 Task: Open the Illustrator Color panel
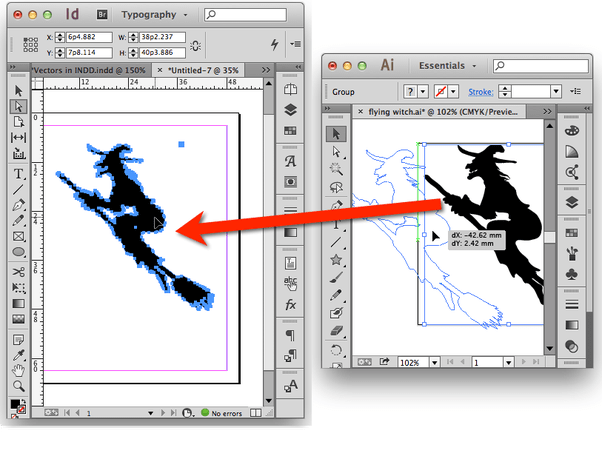(x=572, y=131)
